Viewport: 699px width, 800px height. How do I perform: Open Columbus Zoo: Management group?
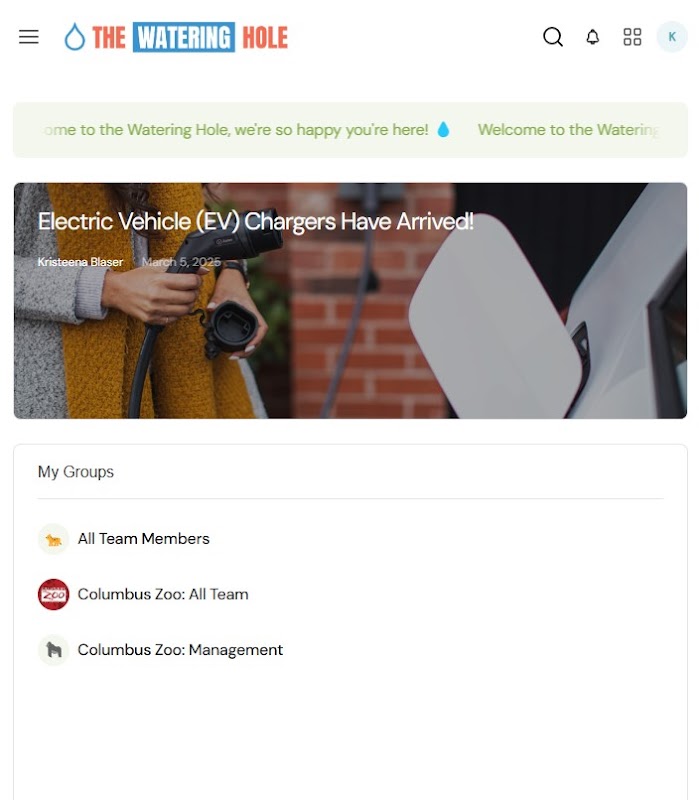click(180, 650)
